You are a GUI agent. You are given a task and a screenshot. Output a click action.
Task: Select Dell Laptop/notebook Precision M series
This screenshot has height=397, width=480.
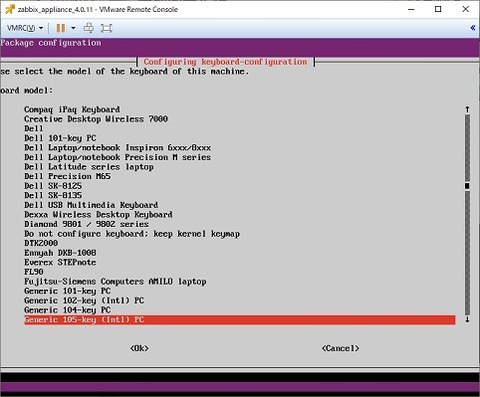[x=117, y=157]
